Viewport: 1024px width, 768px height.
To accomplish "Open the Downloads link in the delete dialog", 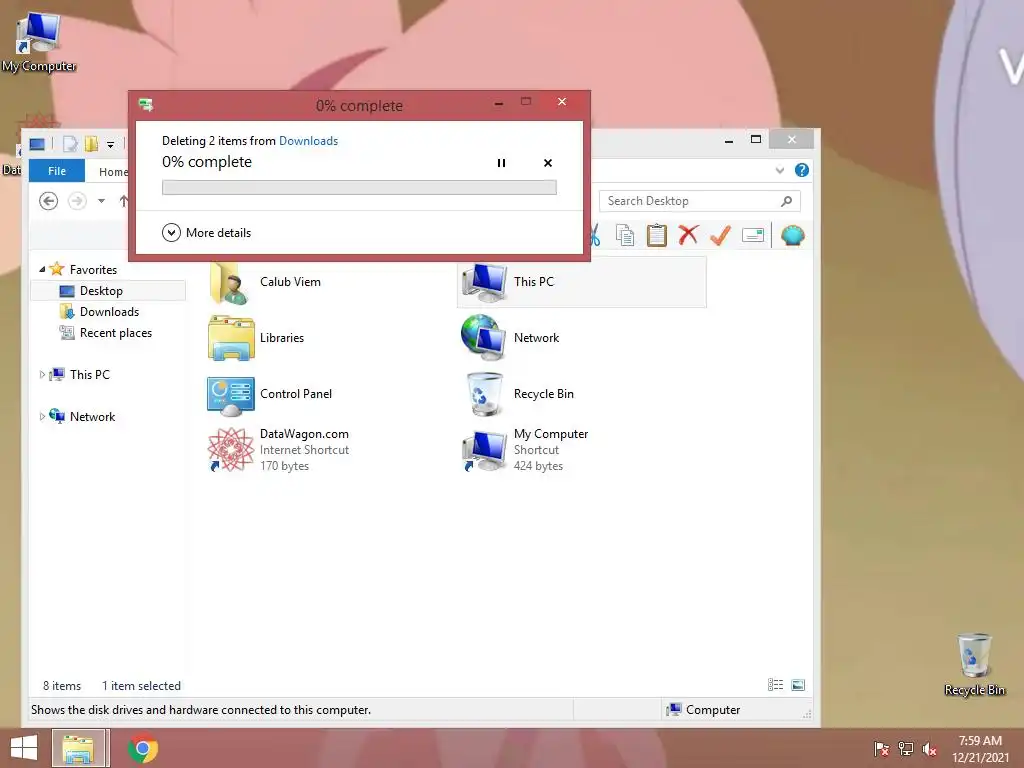I will (x=308, y=140).
